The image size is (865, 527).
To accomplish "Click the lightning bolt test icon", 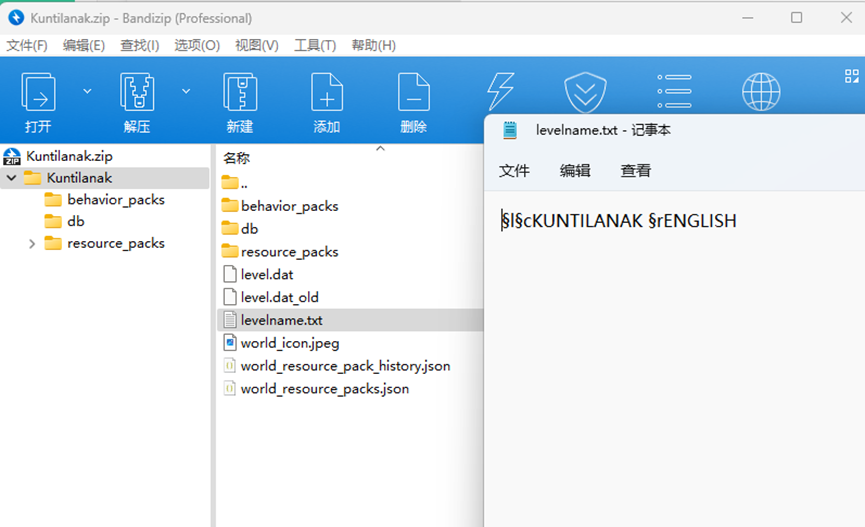I will coord(500,91).
